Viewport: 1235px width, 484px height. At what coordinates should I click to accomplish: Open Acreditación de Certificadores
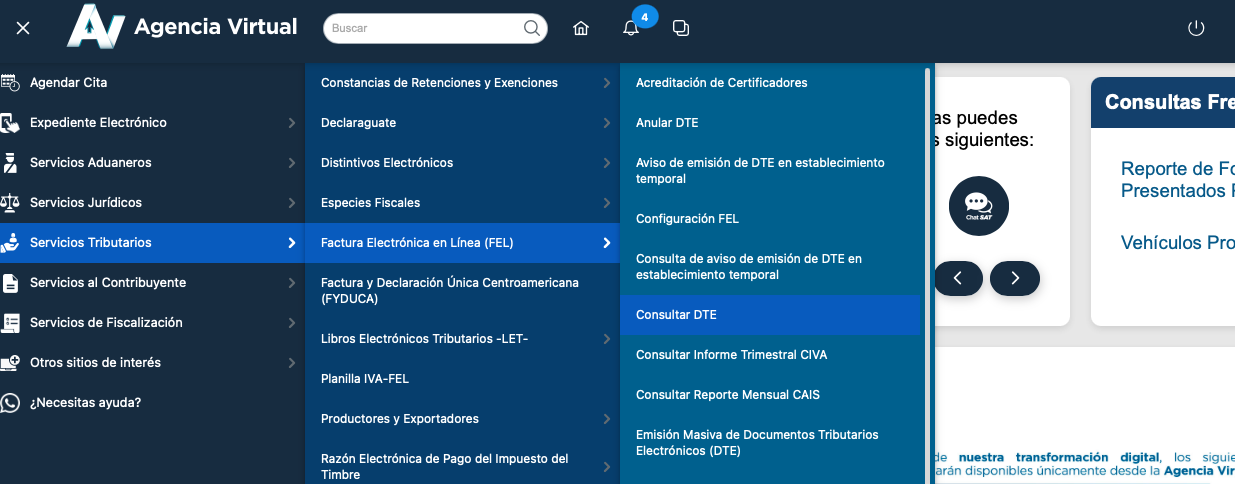(770, 83)
